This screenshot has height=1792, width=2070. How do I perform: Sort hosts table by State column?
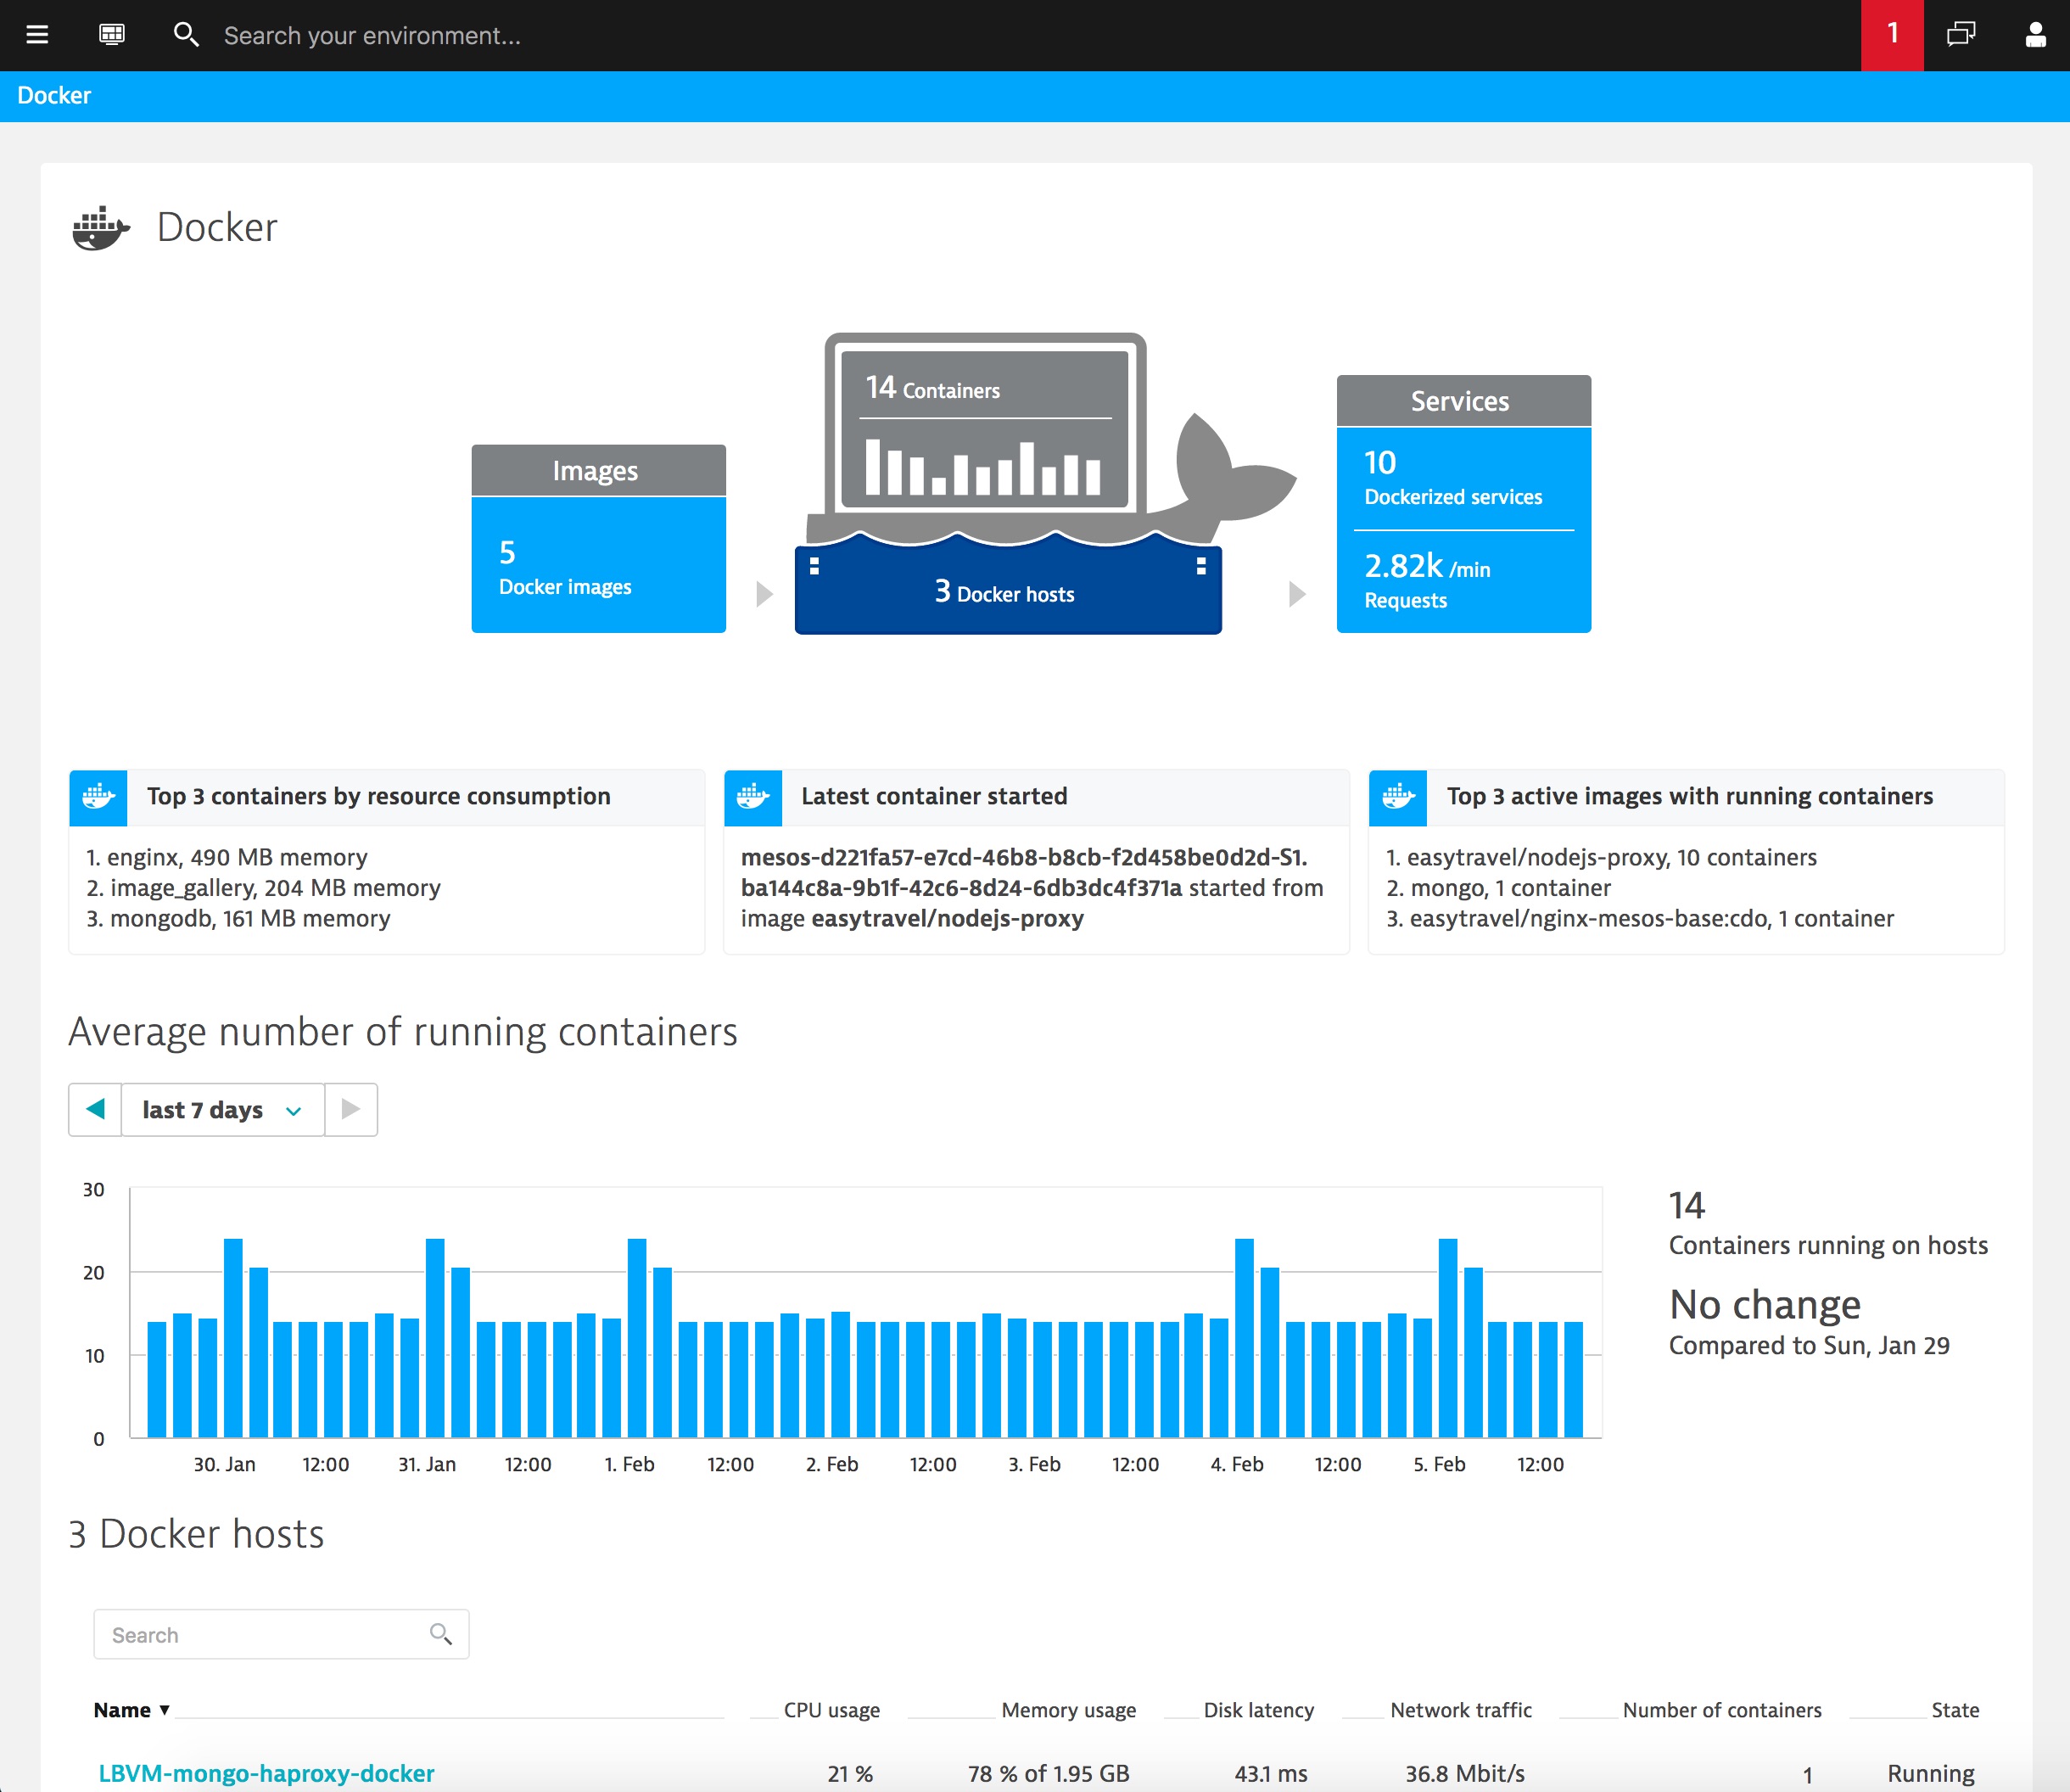tap(1955, 1710)
